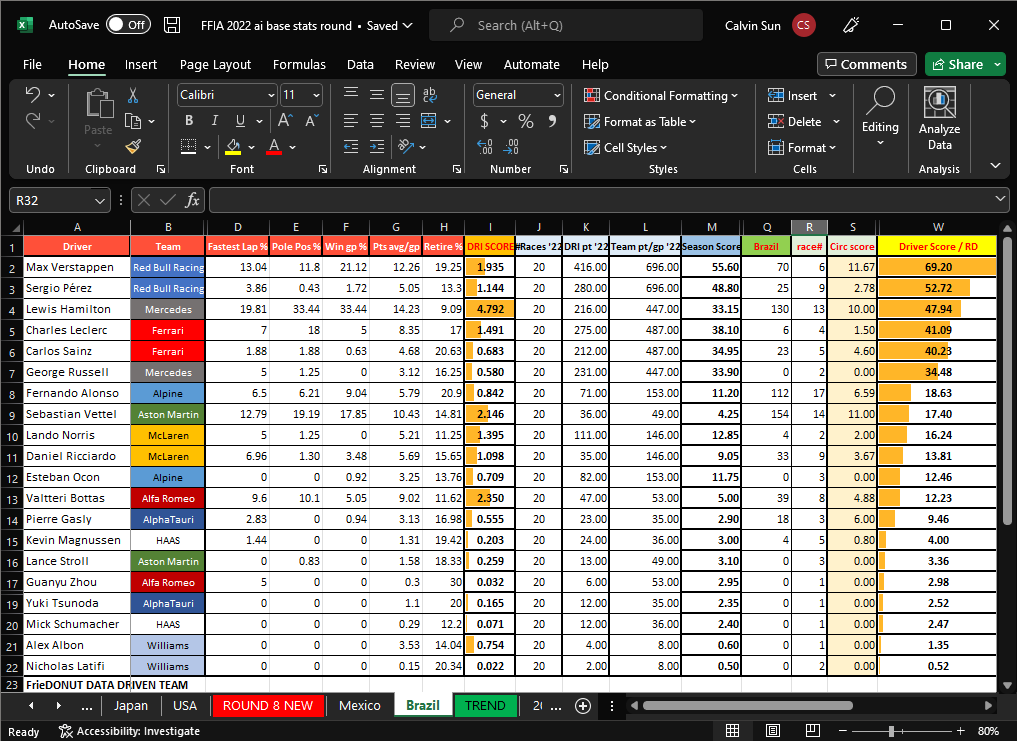Click the Center horizontal align icon
Viewport: 1017px width, 741px height.
coord(377,121)
